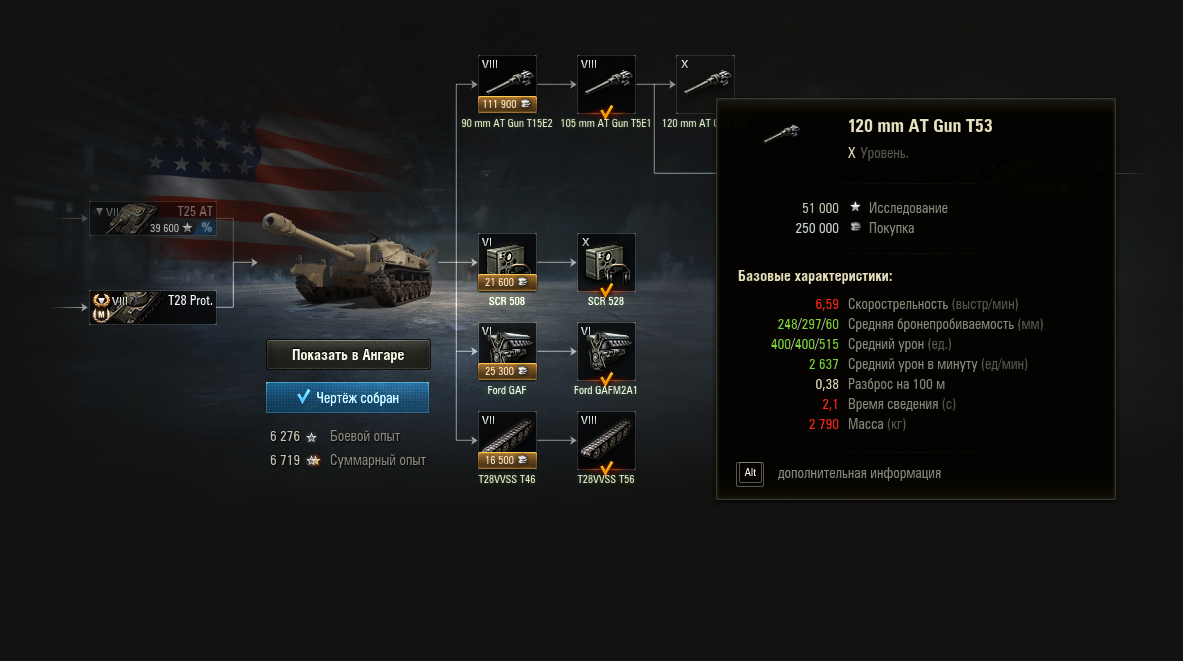Select the Ford GAF engine module
Image resolution: width=1183 pixels, height=661 pixels.
(x=507, y=352)
